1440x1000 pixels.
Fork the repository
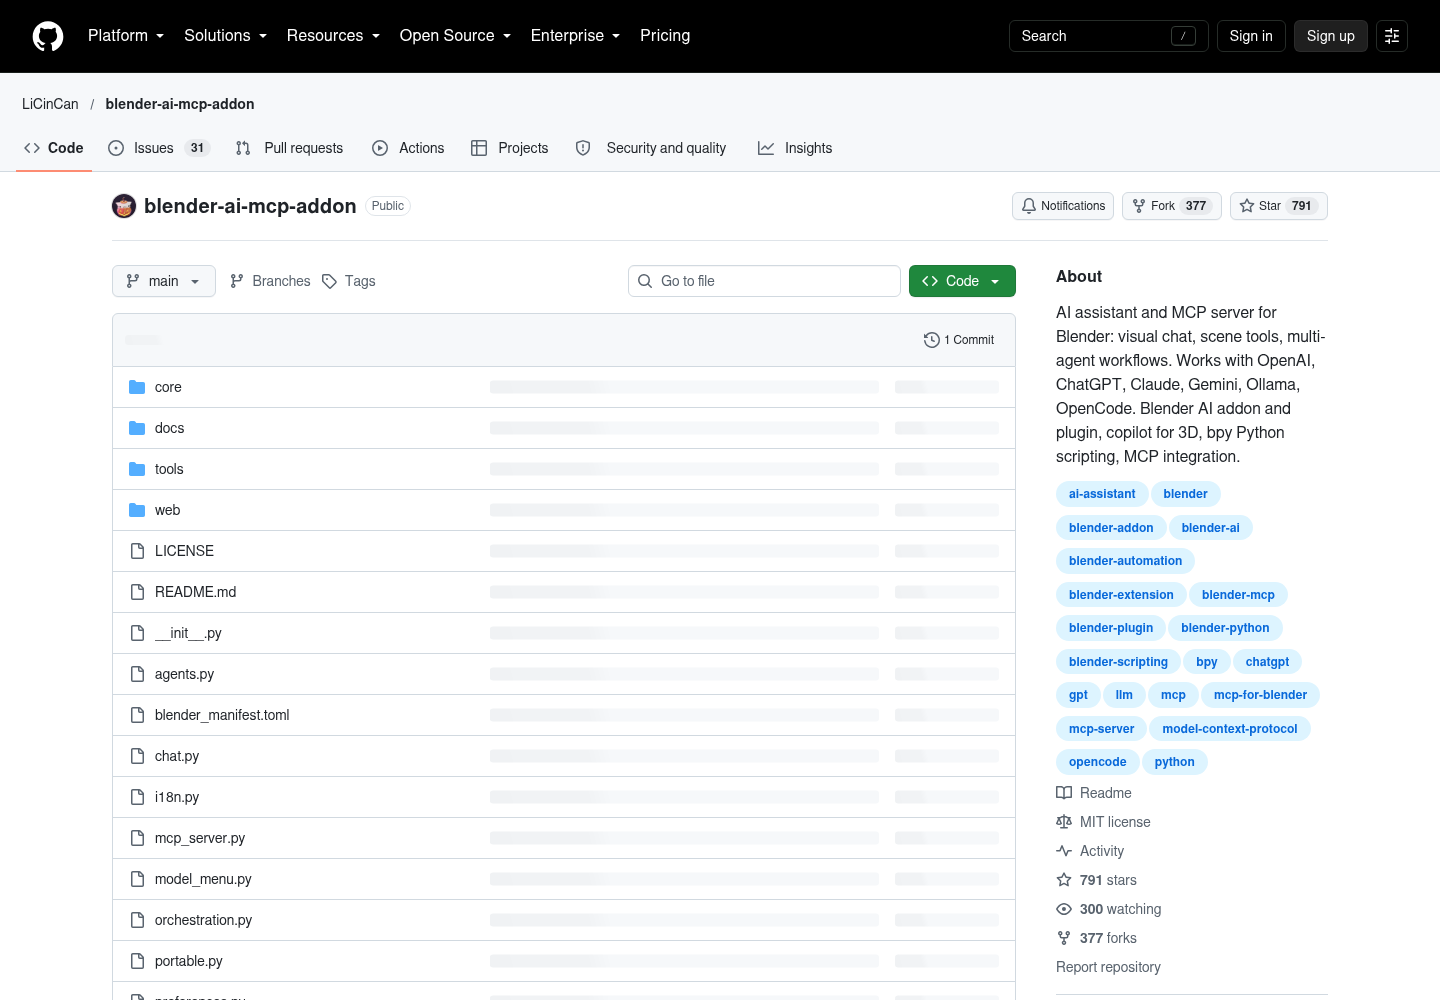(x=1172, y=206)
